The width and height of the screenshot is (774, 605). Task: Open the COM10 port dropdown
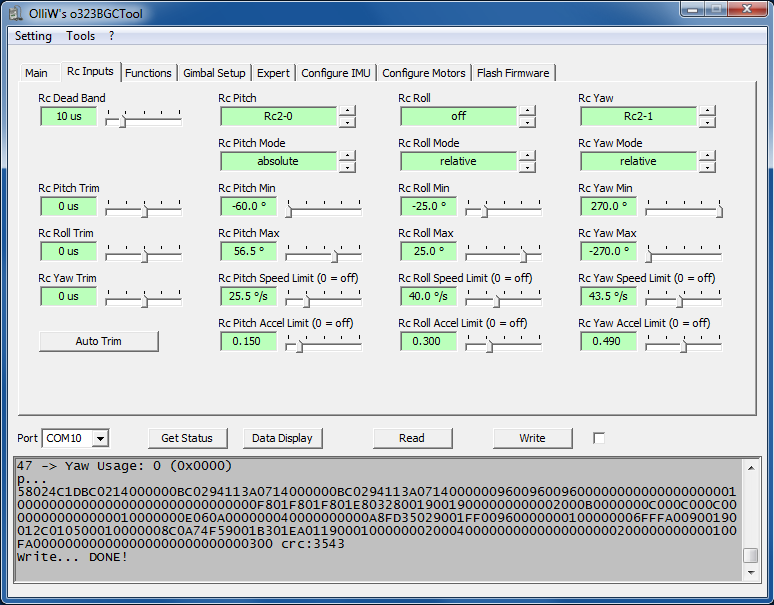[99, 438]
